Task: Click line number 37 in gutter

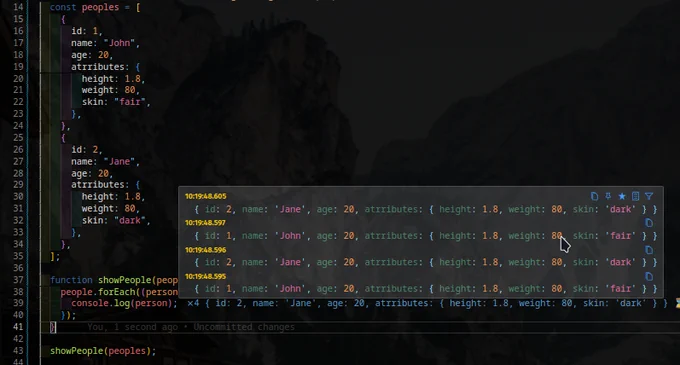Action: tap(18, 280)
